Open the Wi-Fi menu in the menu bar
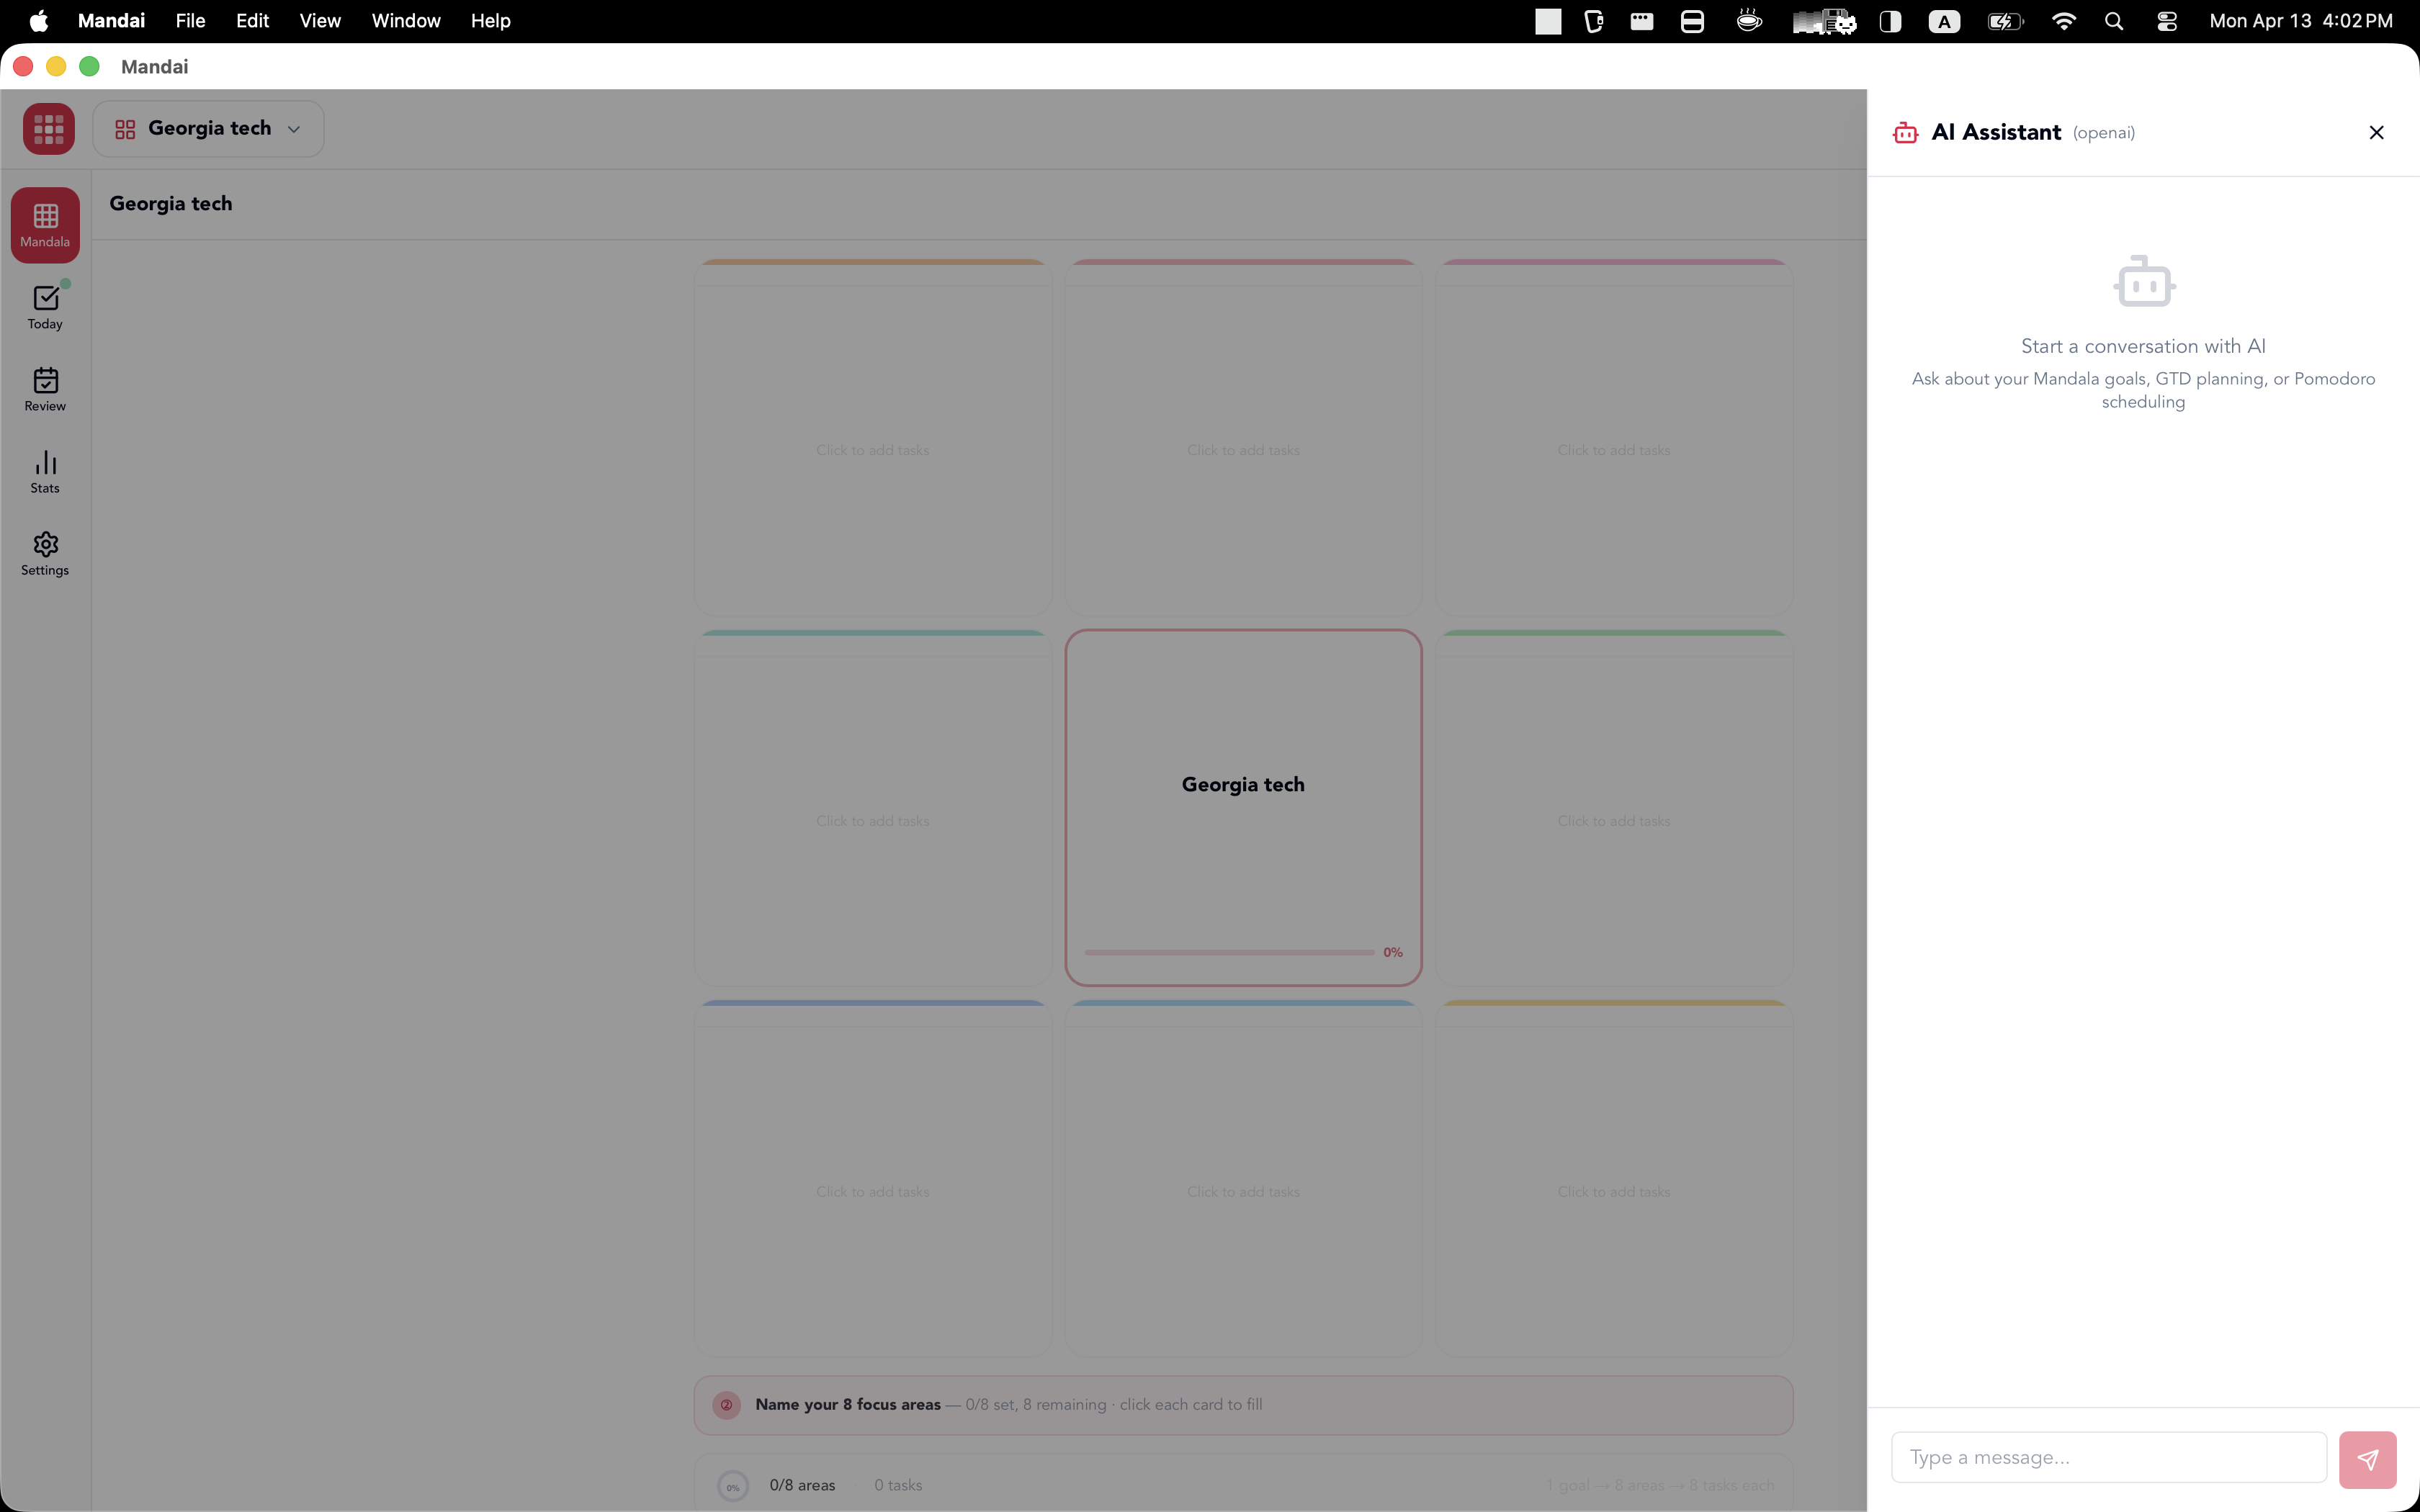Image resolution: width=2420 pixels, height=1512 pixels. [2064, 20]
